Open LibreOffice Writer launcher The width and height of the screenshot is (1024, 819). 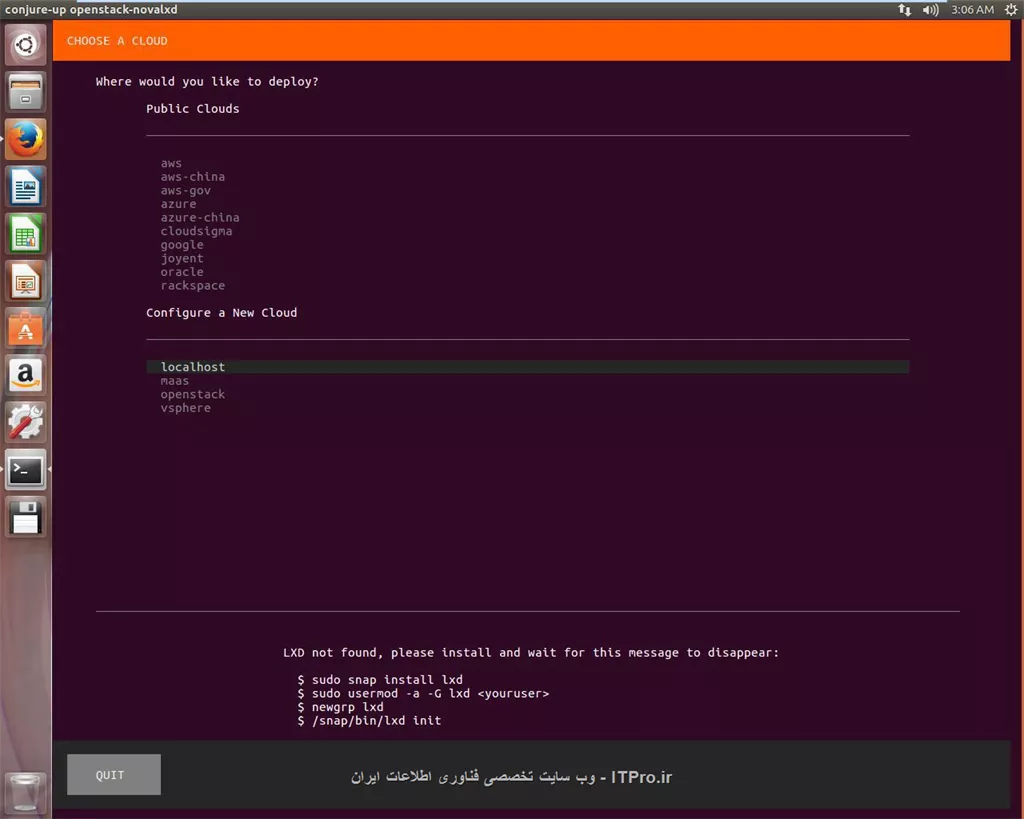pos(25,187)
